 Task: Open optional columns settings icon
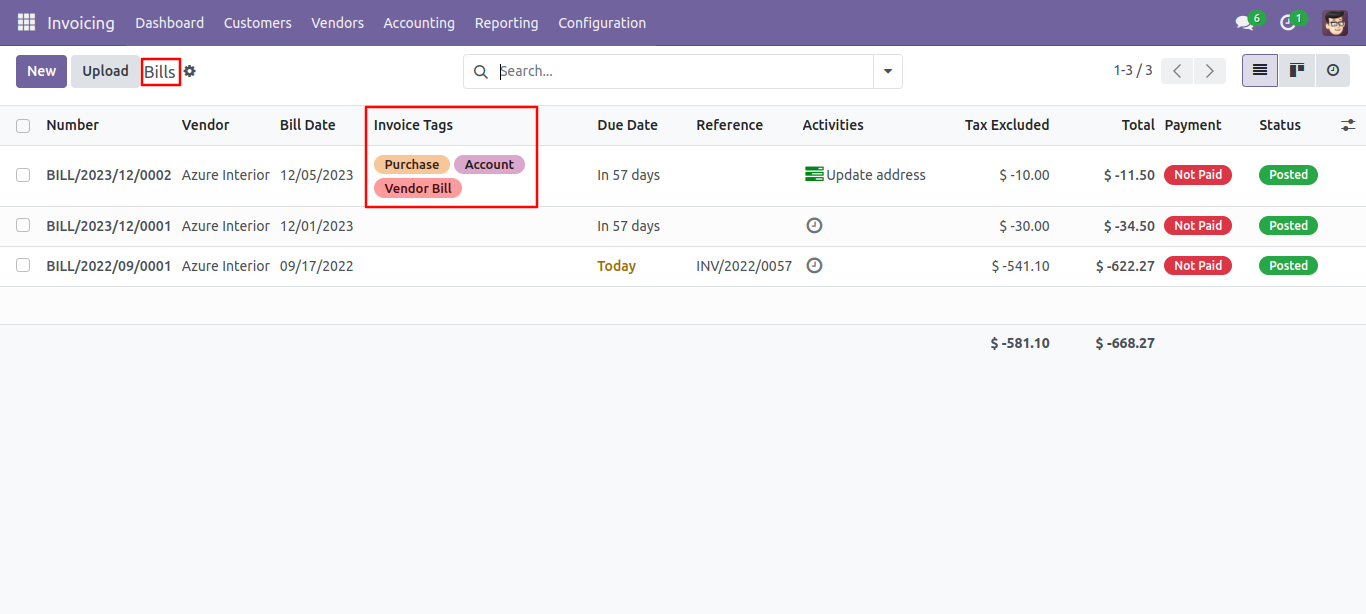tap(1348, 125)
